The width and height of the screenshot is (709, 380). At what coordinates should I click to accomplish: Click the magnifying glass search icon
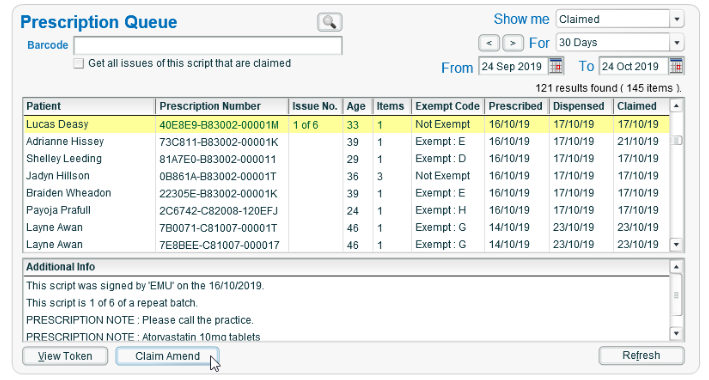tap(330, 22)
